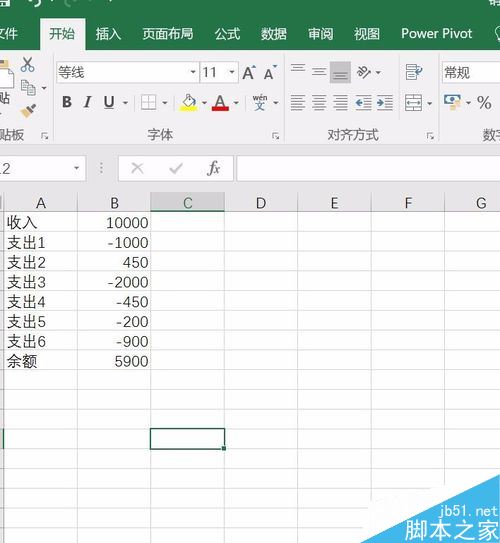Increase font size with large A
The image size is (500, 543).
249,73
